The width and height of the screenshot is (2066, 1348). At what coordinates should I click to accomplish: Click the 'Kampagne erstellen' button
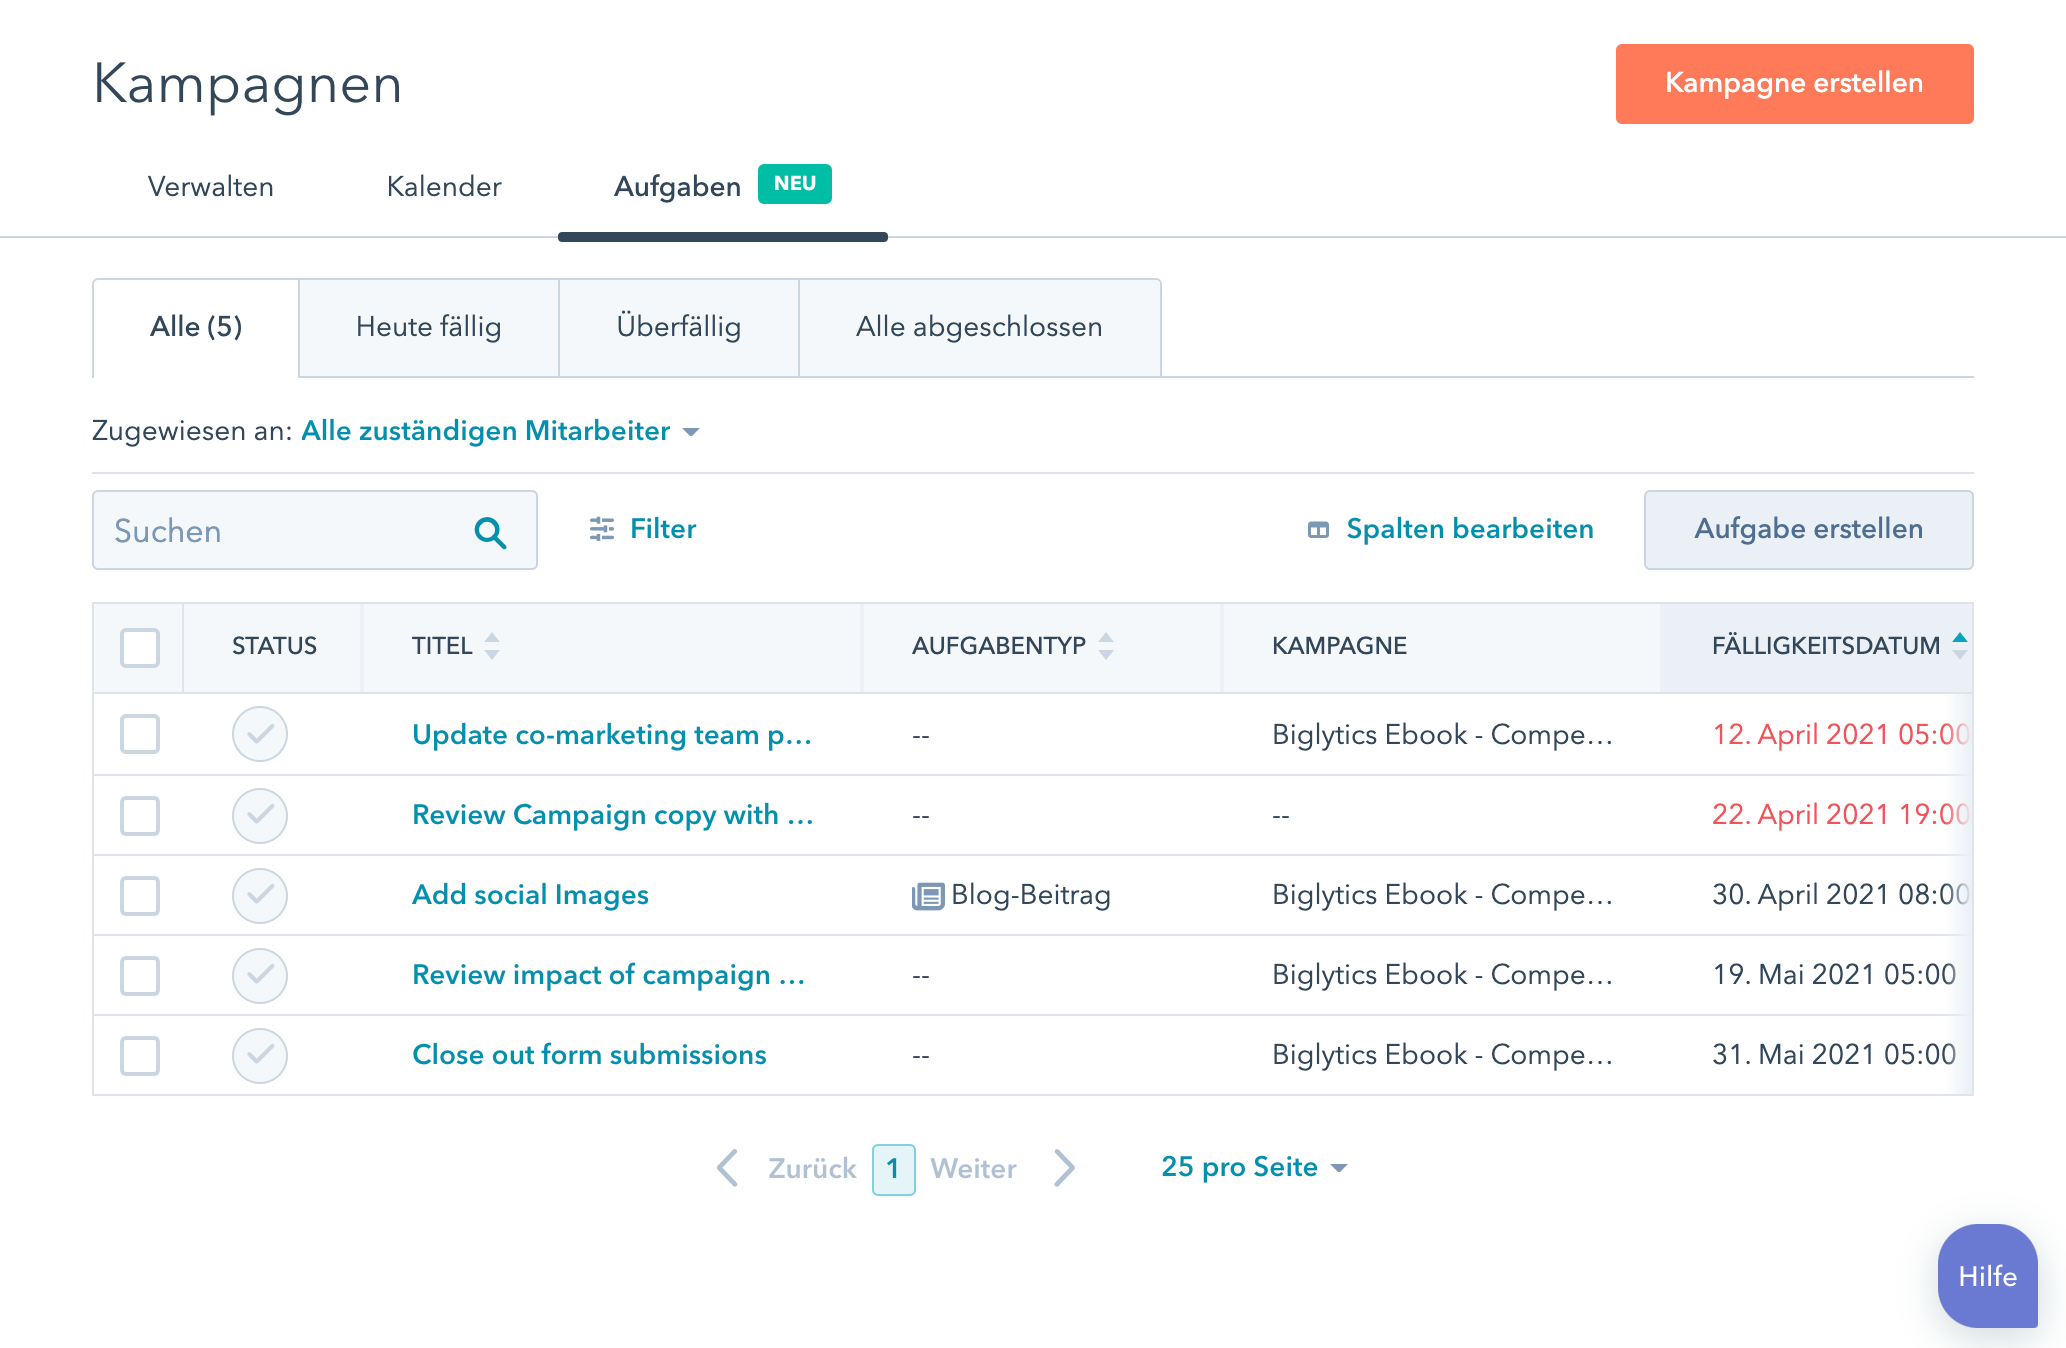1794,84
